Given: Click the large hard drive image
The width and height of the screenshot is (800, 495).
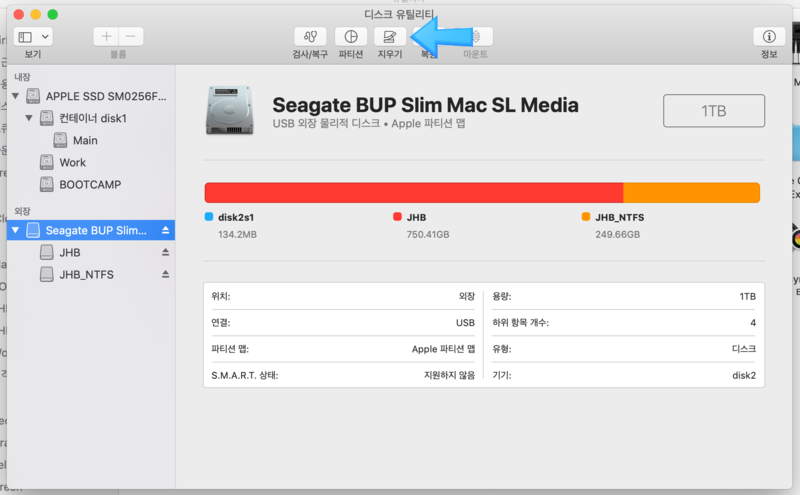Looking at the screenshot, I should [x=230, y=110].
